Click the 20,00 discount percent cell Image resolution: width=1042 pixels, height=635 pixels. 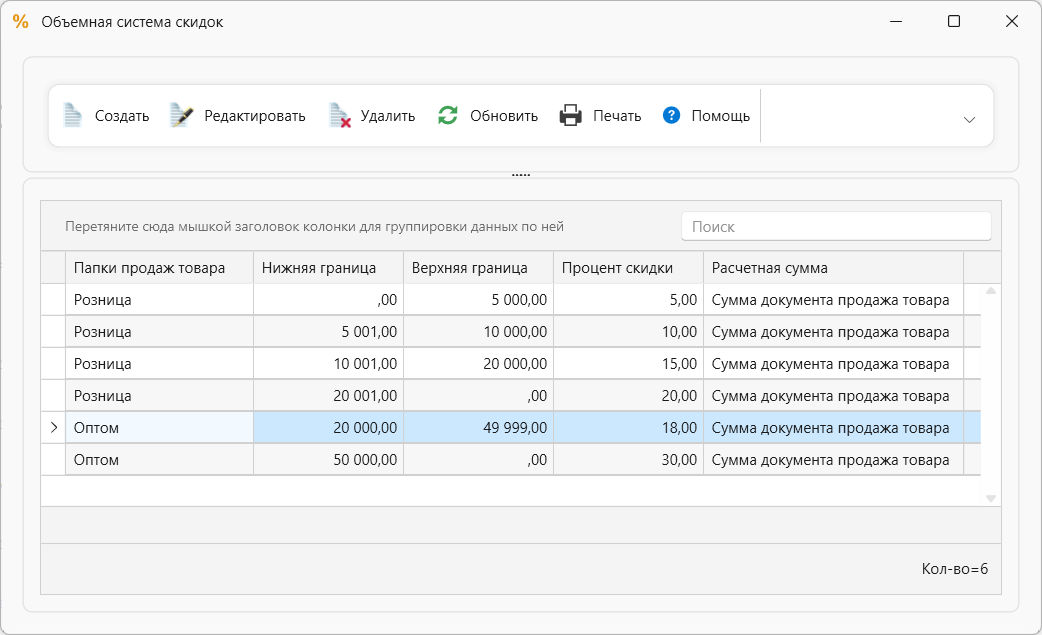[629, 395]
